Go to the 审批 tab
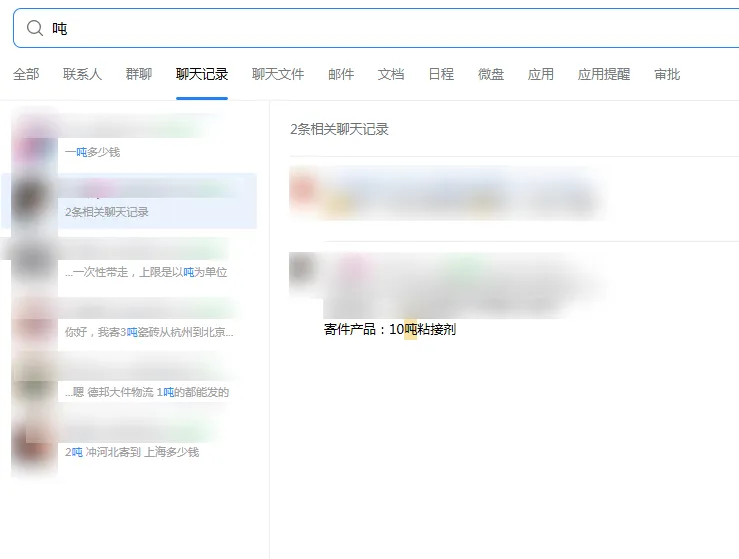 point(667,74)
